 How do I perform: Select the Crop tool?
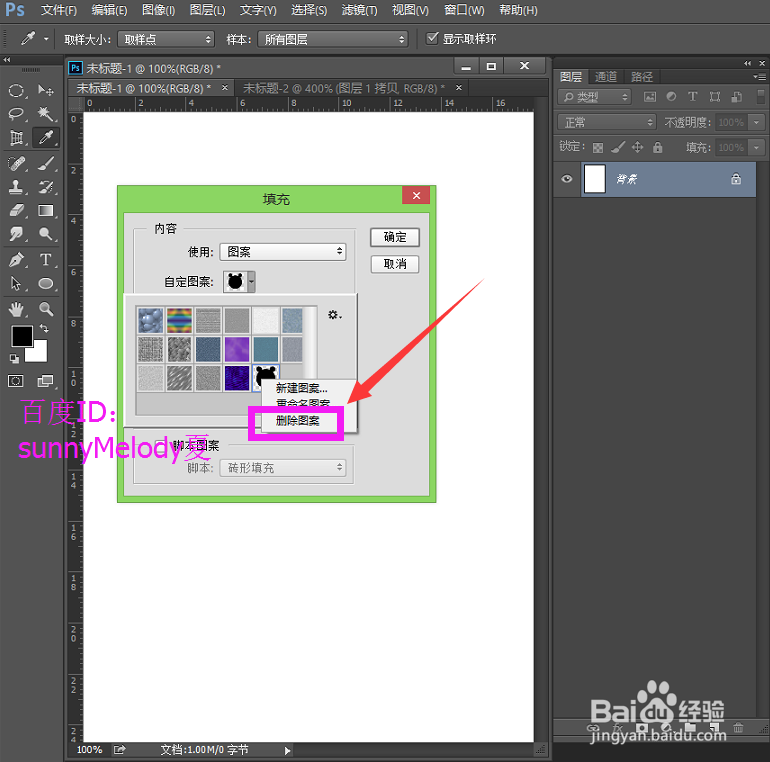coord(16,138)
